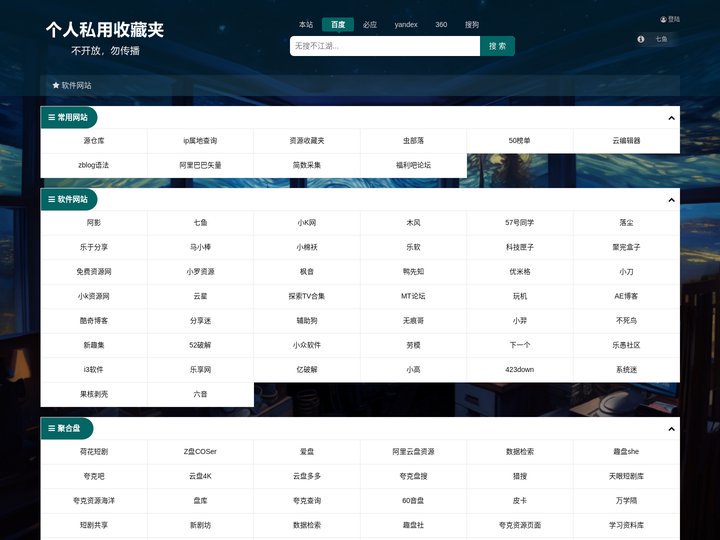This screenshot has height=540, width=720.
Task: Open the 不死鸟 link
Action: [x=626, y=321]
